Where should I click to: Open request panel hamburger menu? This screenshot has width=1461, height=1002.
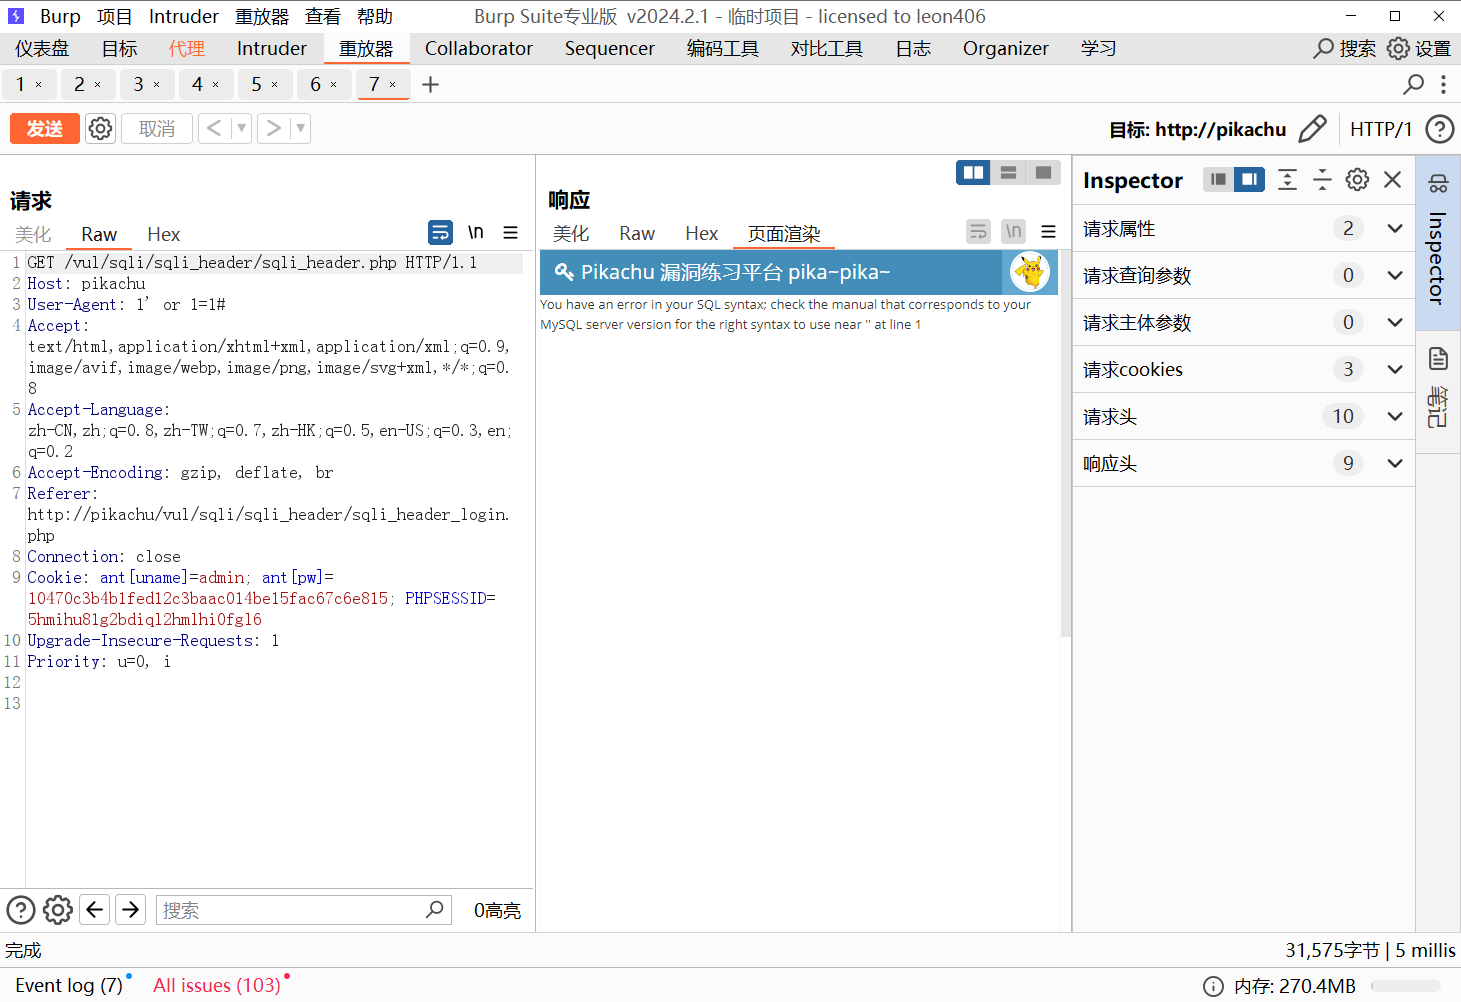point(511,232)
